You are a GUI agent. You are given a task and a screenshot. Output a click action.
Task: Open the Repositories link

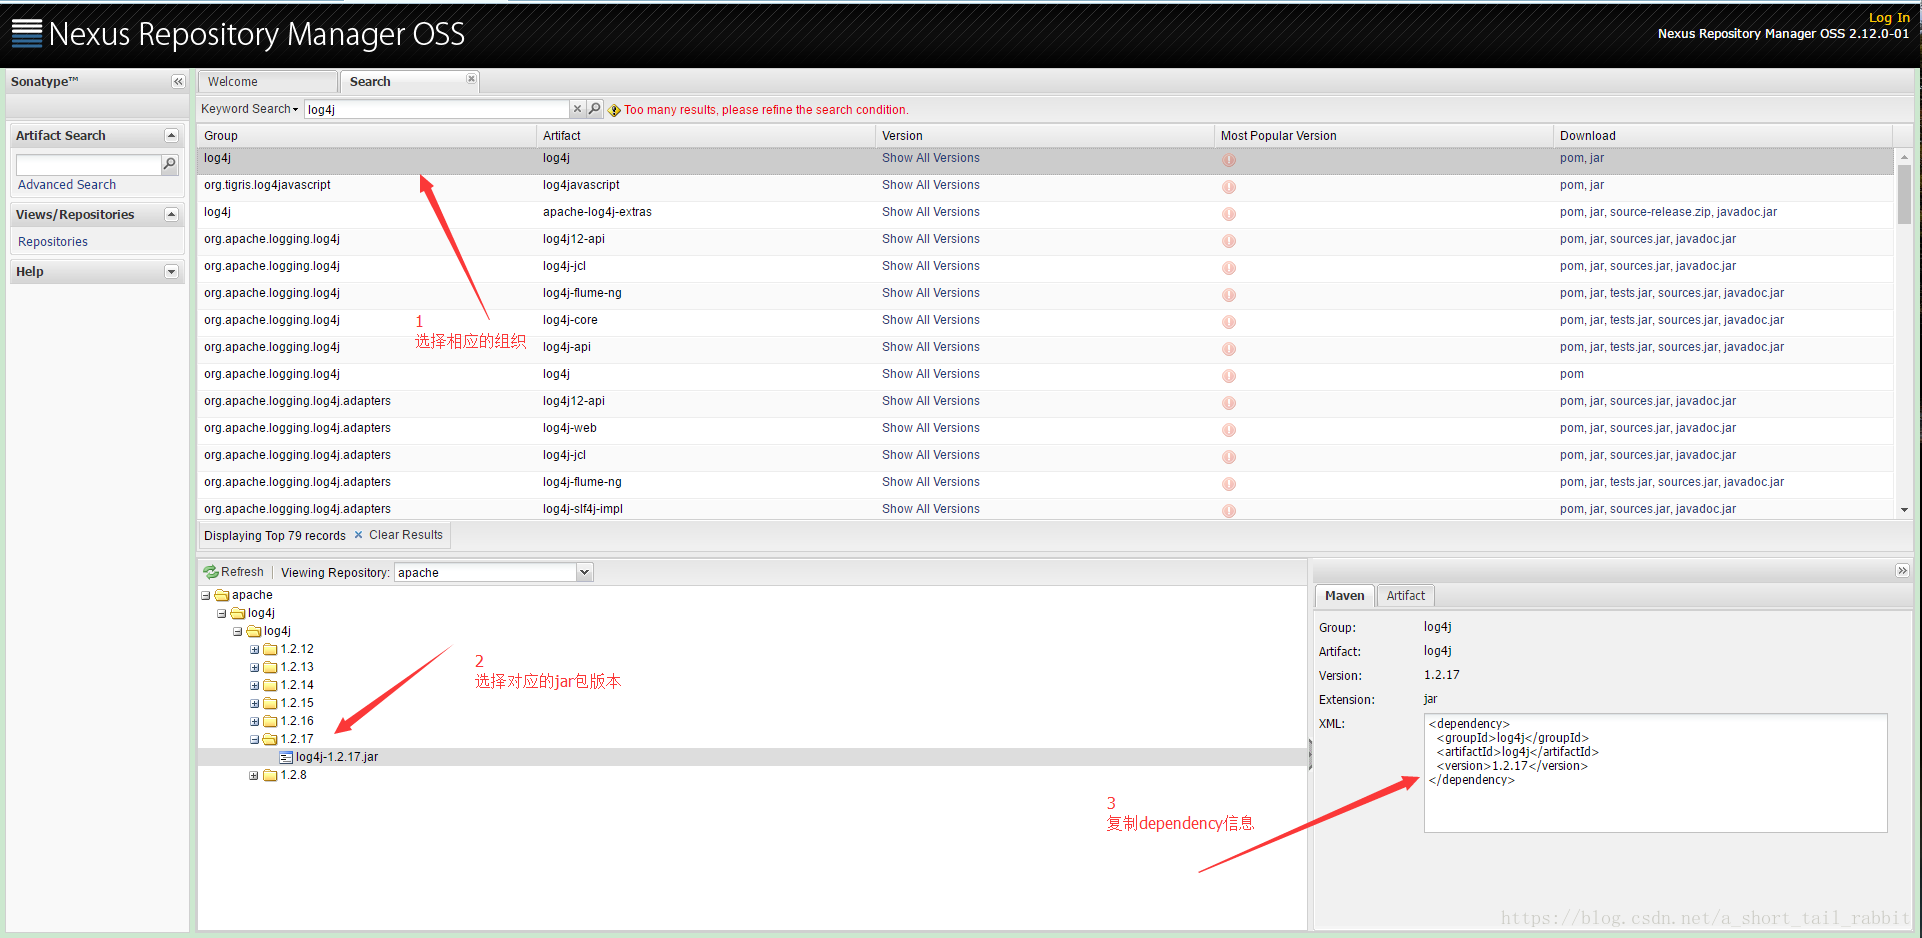[x=53, y=242]
